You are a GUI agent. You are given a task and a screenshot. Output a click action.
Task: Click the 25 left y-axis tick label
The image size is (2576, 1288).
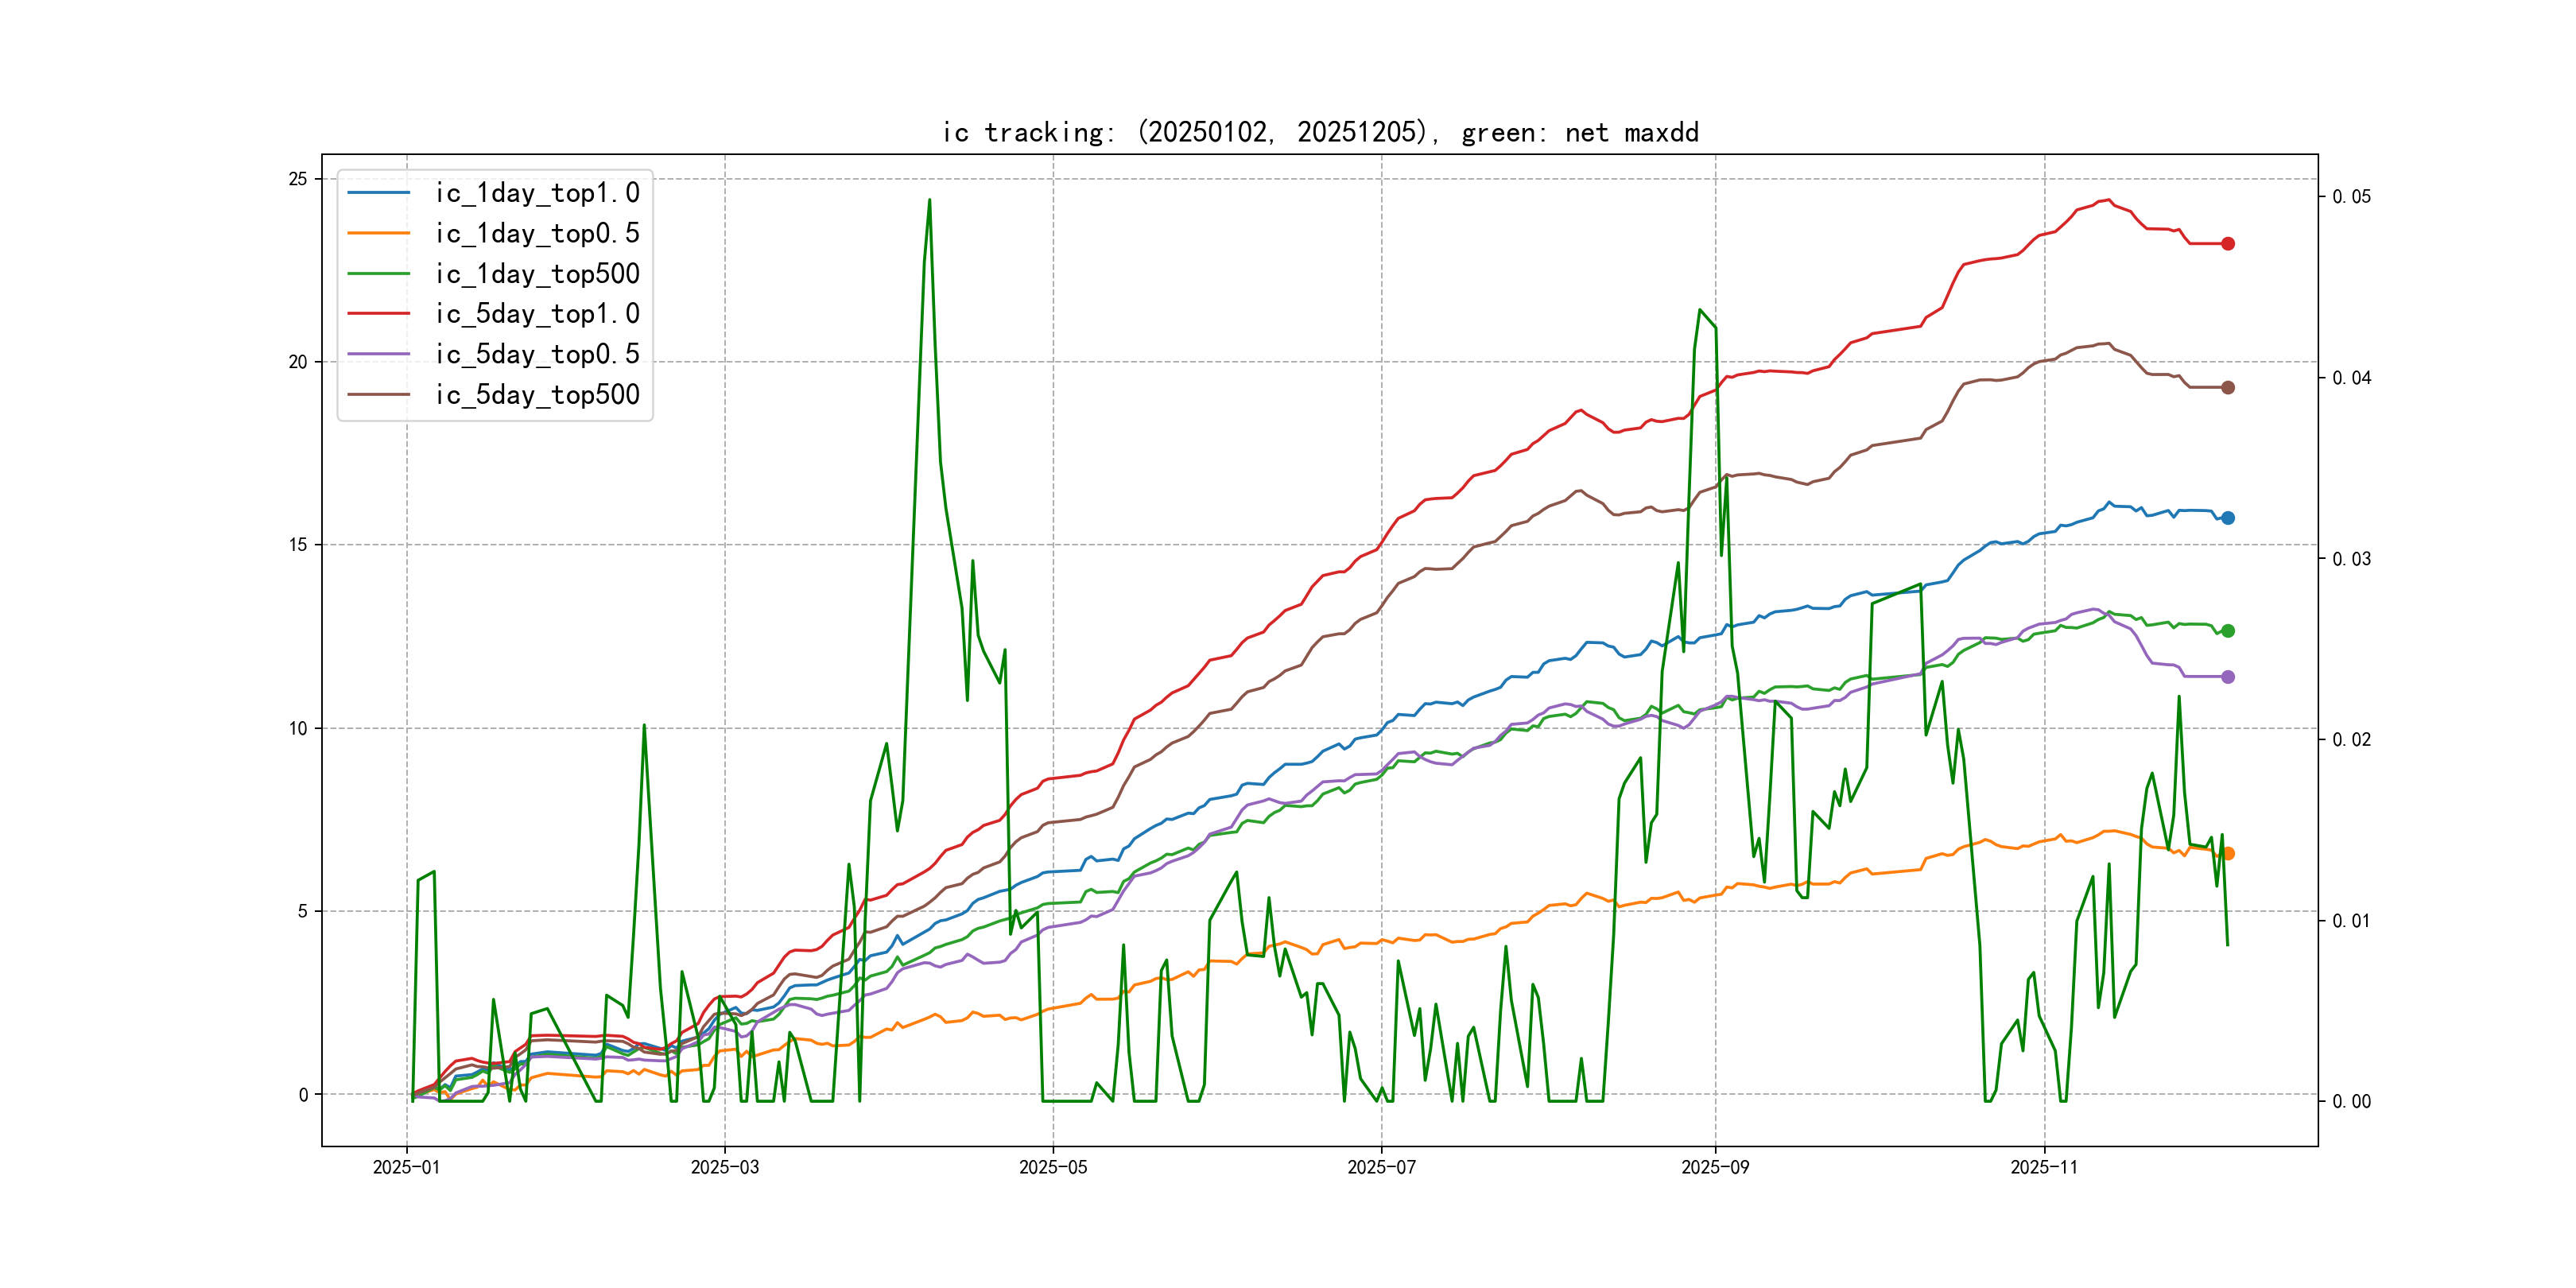pos(298,179)
